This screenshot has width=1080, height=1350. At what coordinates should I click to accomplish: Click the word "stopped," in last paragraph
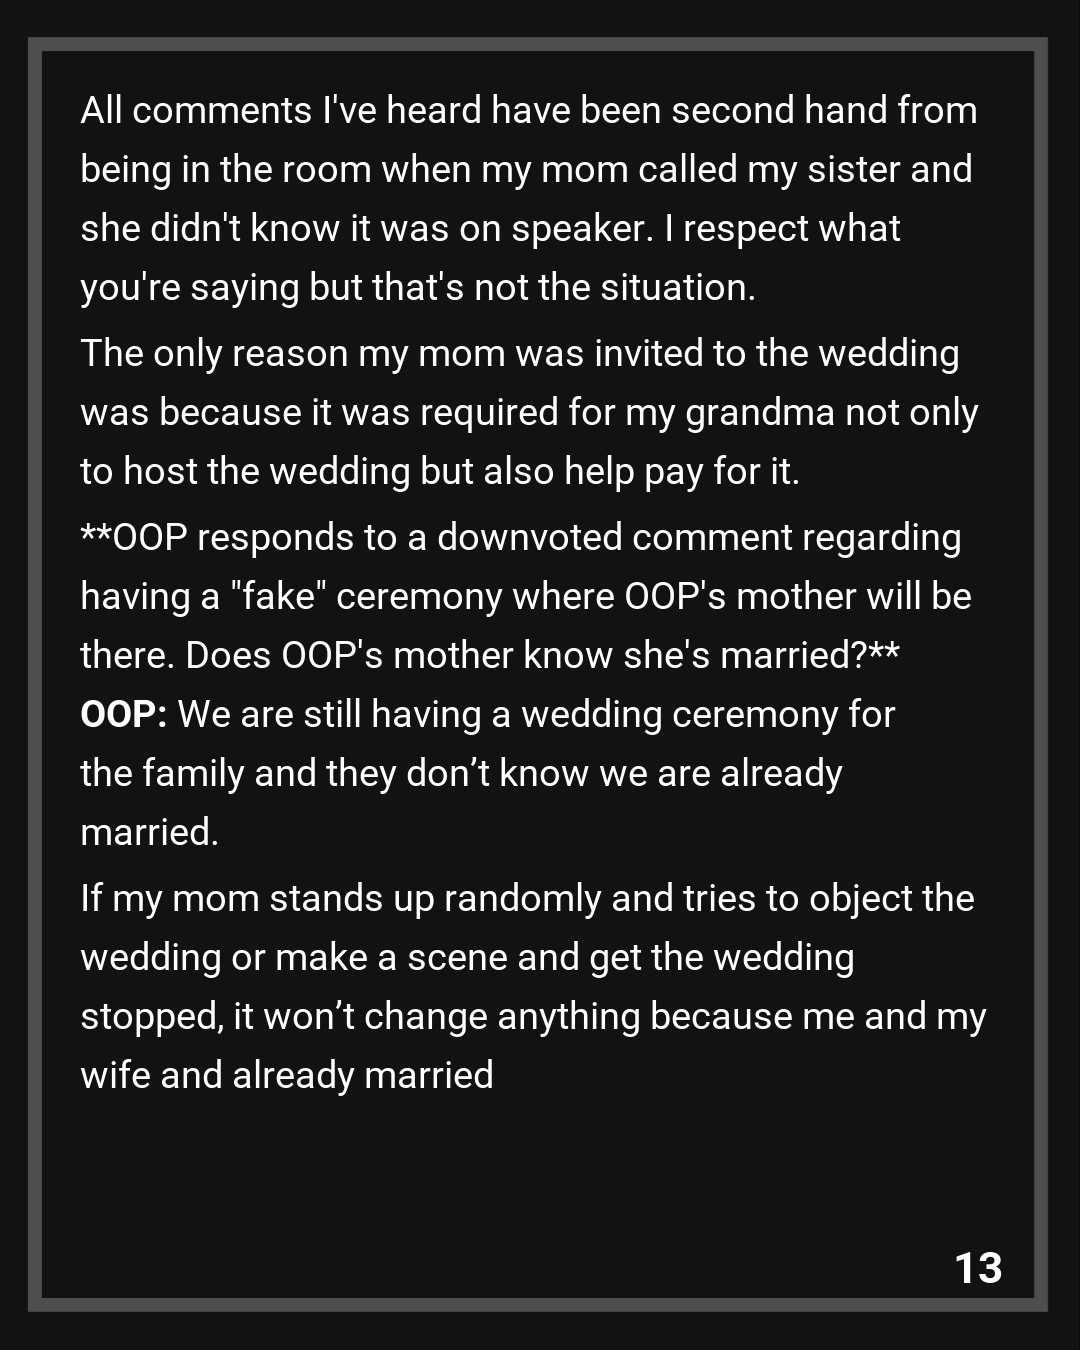point(152,1016)
